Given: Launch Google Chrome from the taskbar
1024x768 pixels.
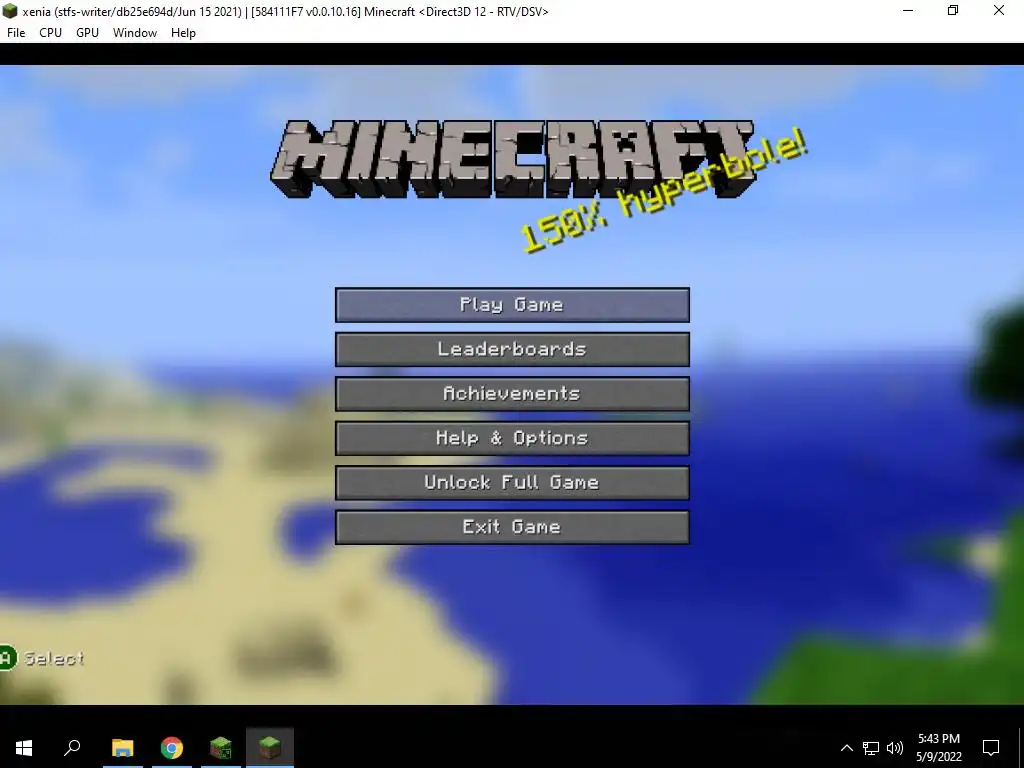Looking at the screenshot, I should (x=172, y=748).
